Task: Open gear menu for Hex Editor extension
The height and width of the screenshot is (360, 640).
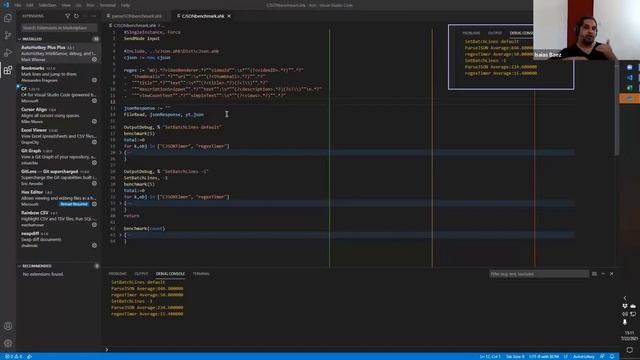Action: (x=94, y=204)
